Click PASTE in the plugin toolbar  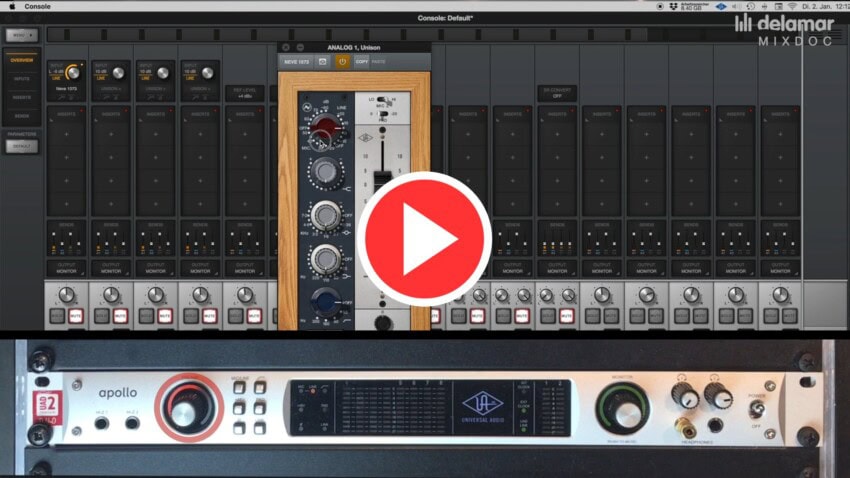[378, 62]
